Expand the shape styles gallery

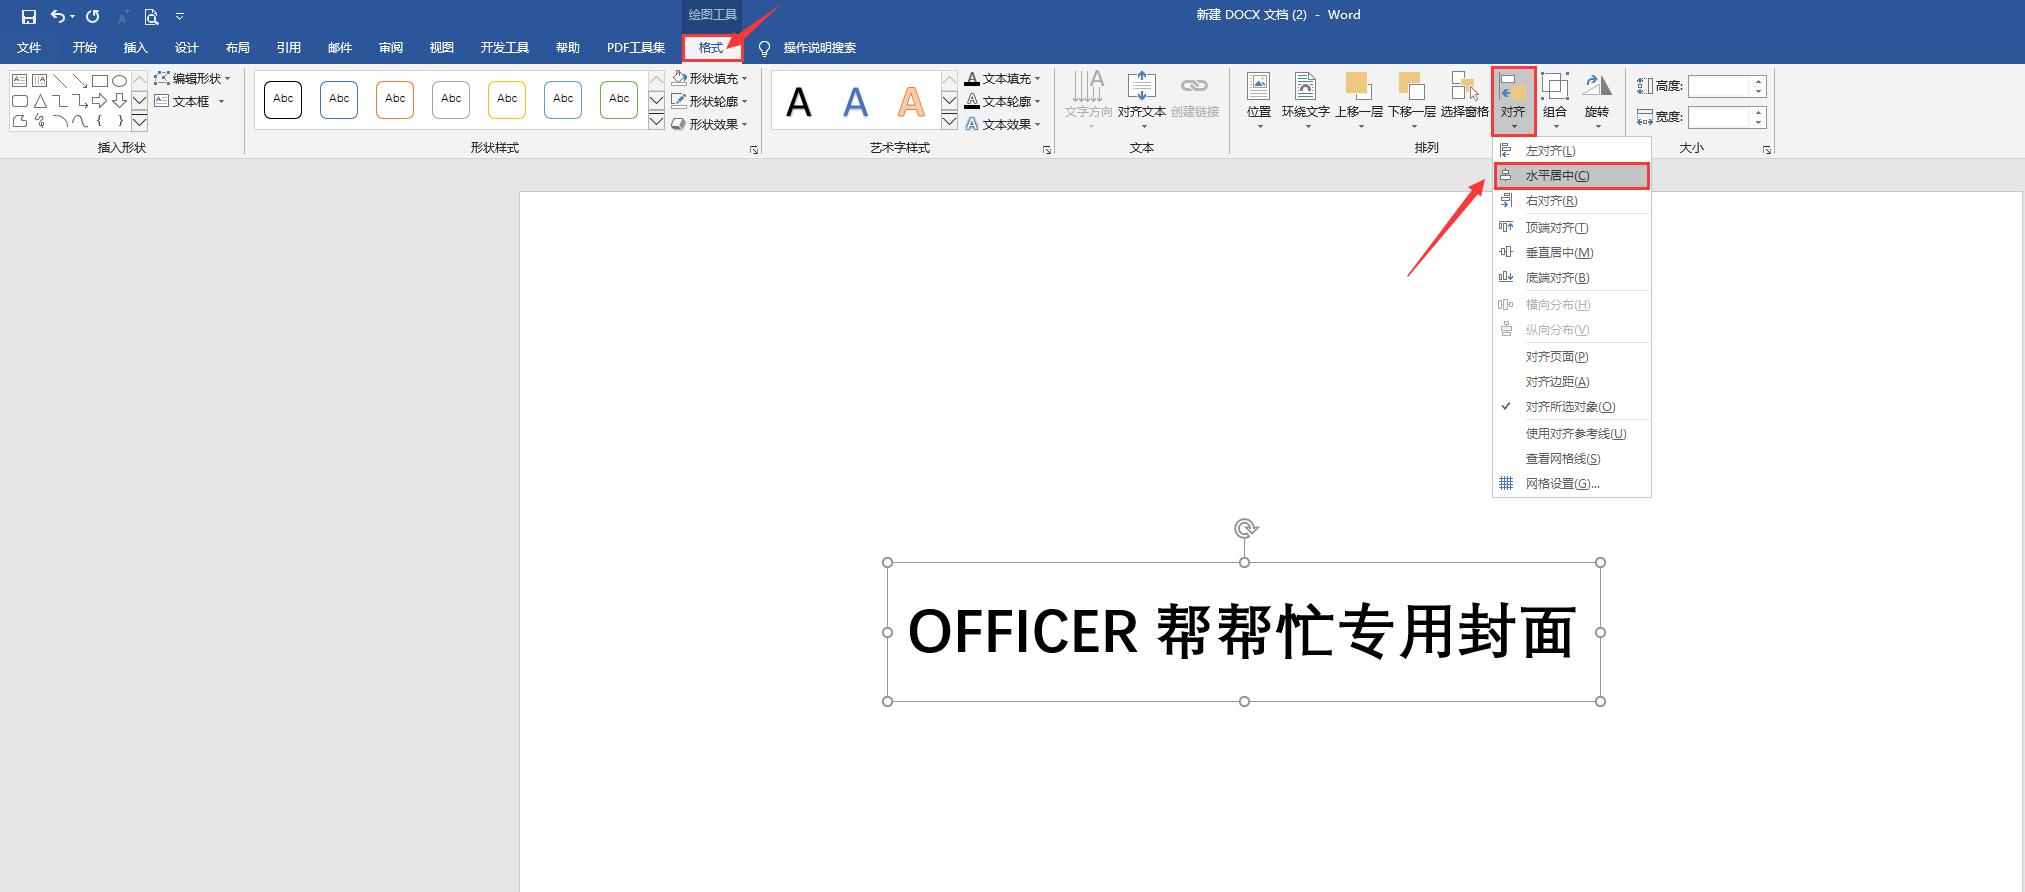click(x=656, y=122)
